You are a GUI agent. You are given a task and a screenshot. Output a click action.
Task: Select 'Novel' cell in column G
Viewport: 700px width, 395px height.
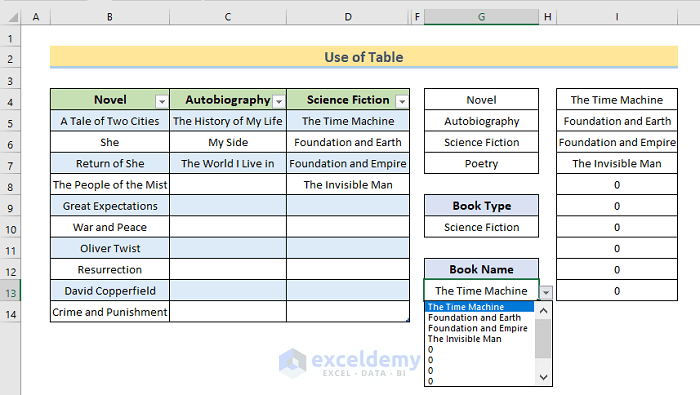pyautogui.click(x=481, y=100)
